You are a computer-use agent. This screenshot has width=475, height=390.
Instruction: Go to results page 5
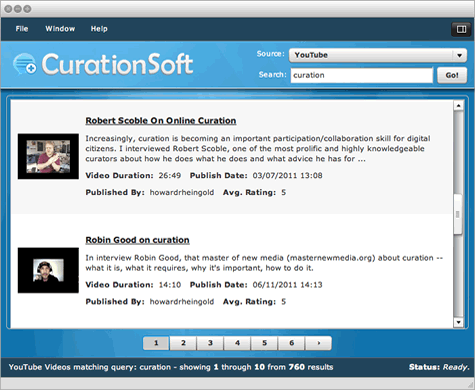[264, 343]
